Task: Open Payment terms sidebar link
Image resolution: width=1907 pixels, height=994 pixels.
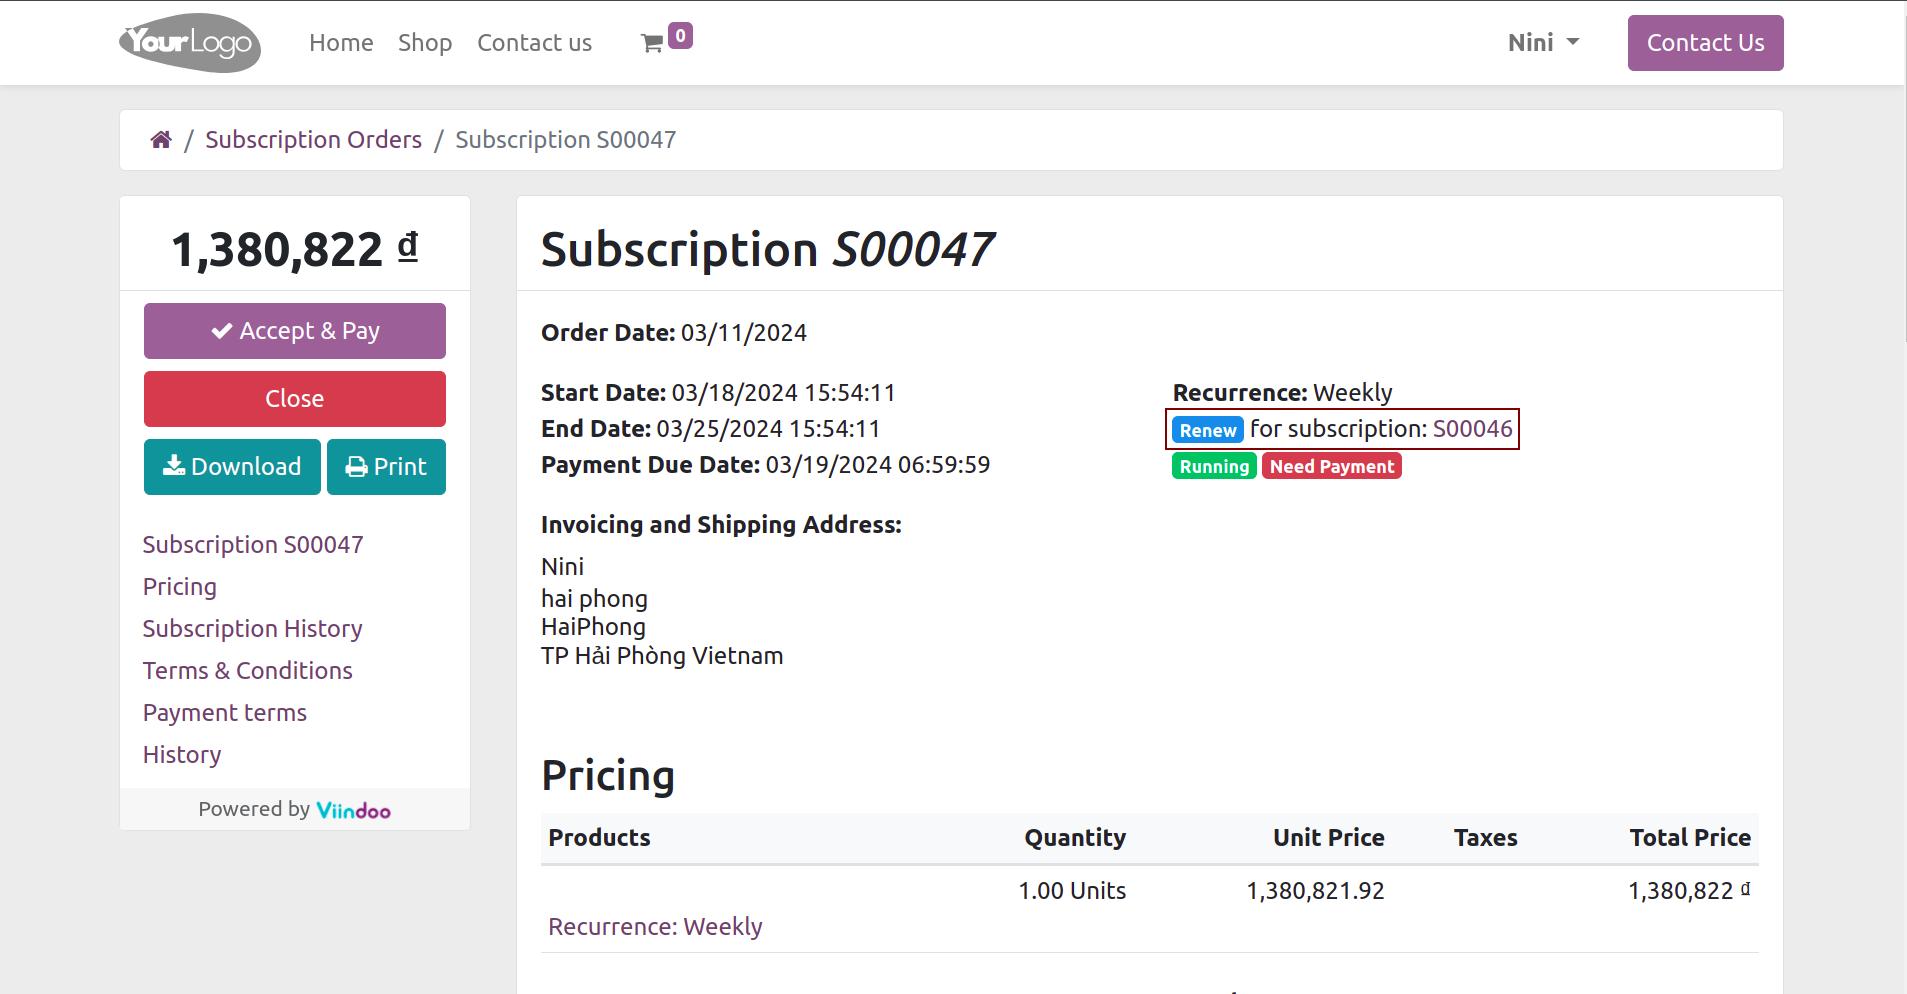Action: [x=225, y=713]
